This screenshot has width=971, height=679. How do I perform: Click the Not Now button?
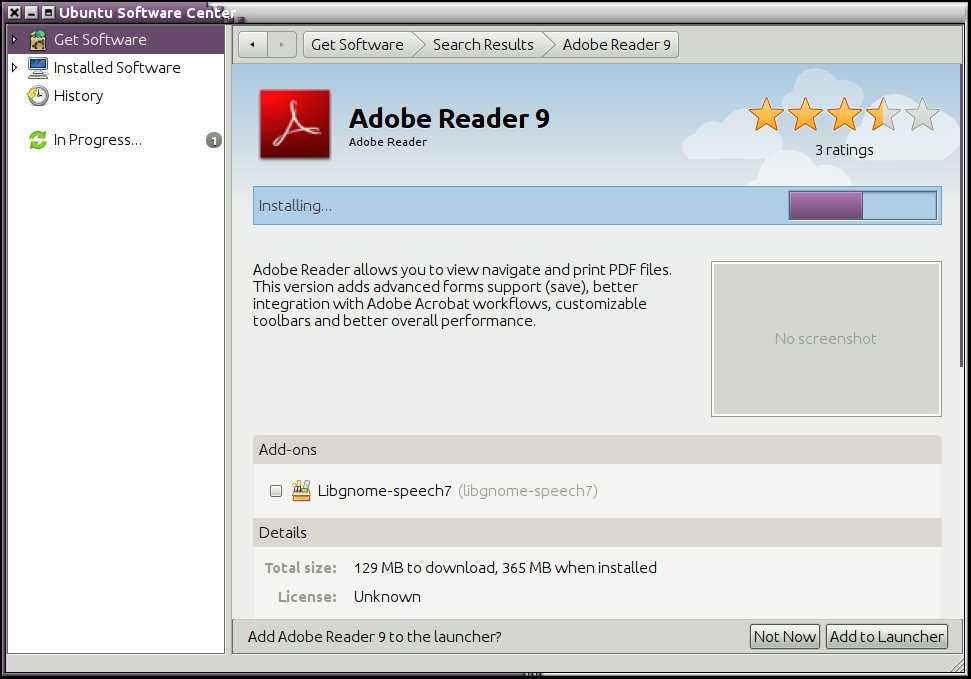click(x=785, y=636)
